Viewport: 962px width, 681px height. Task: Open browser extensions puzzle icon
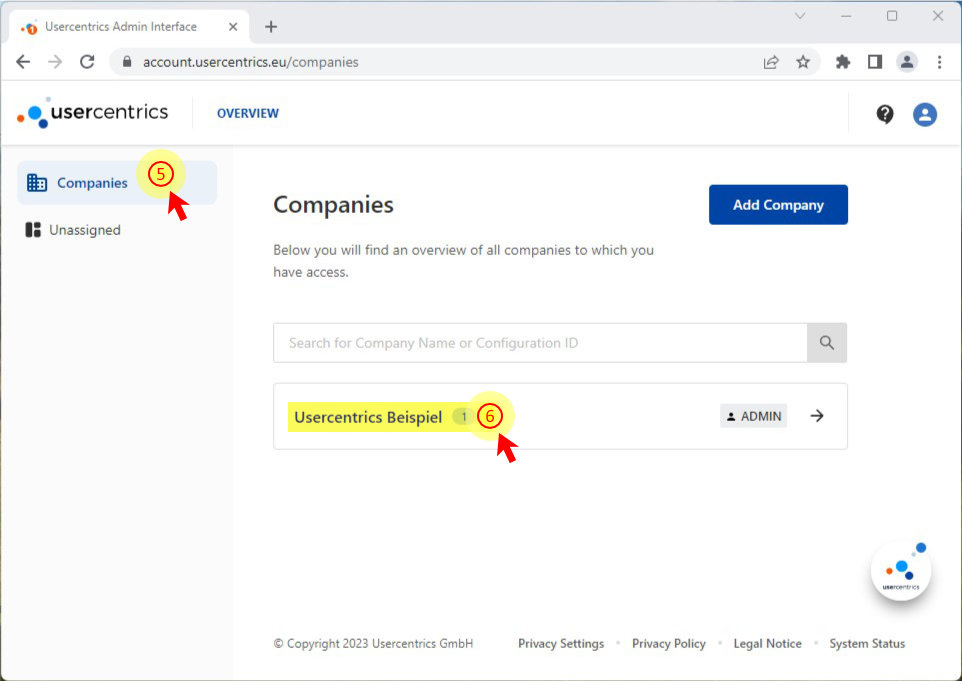pyautogui.click(x=843, y=62)
